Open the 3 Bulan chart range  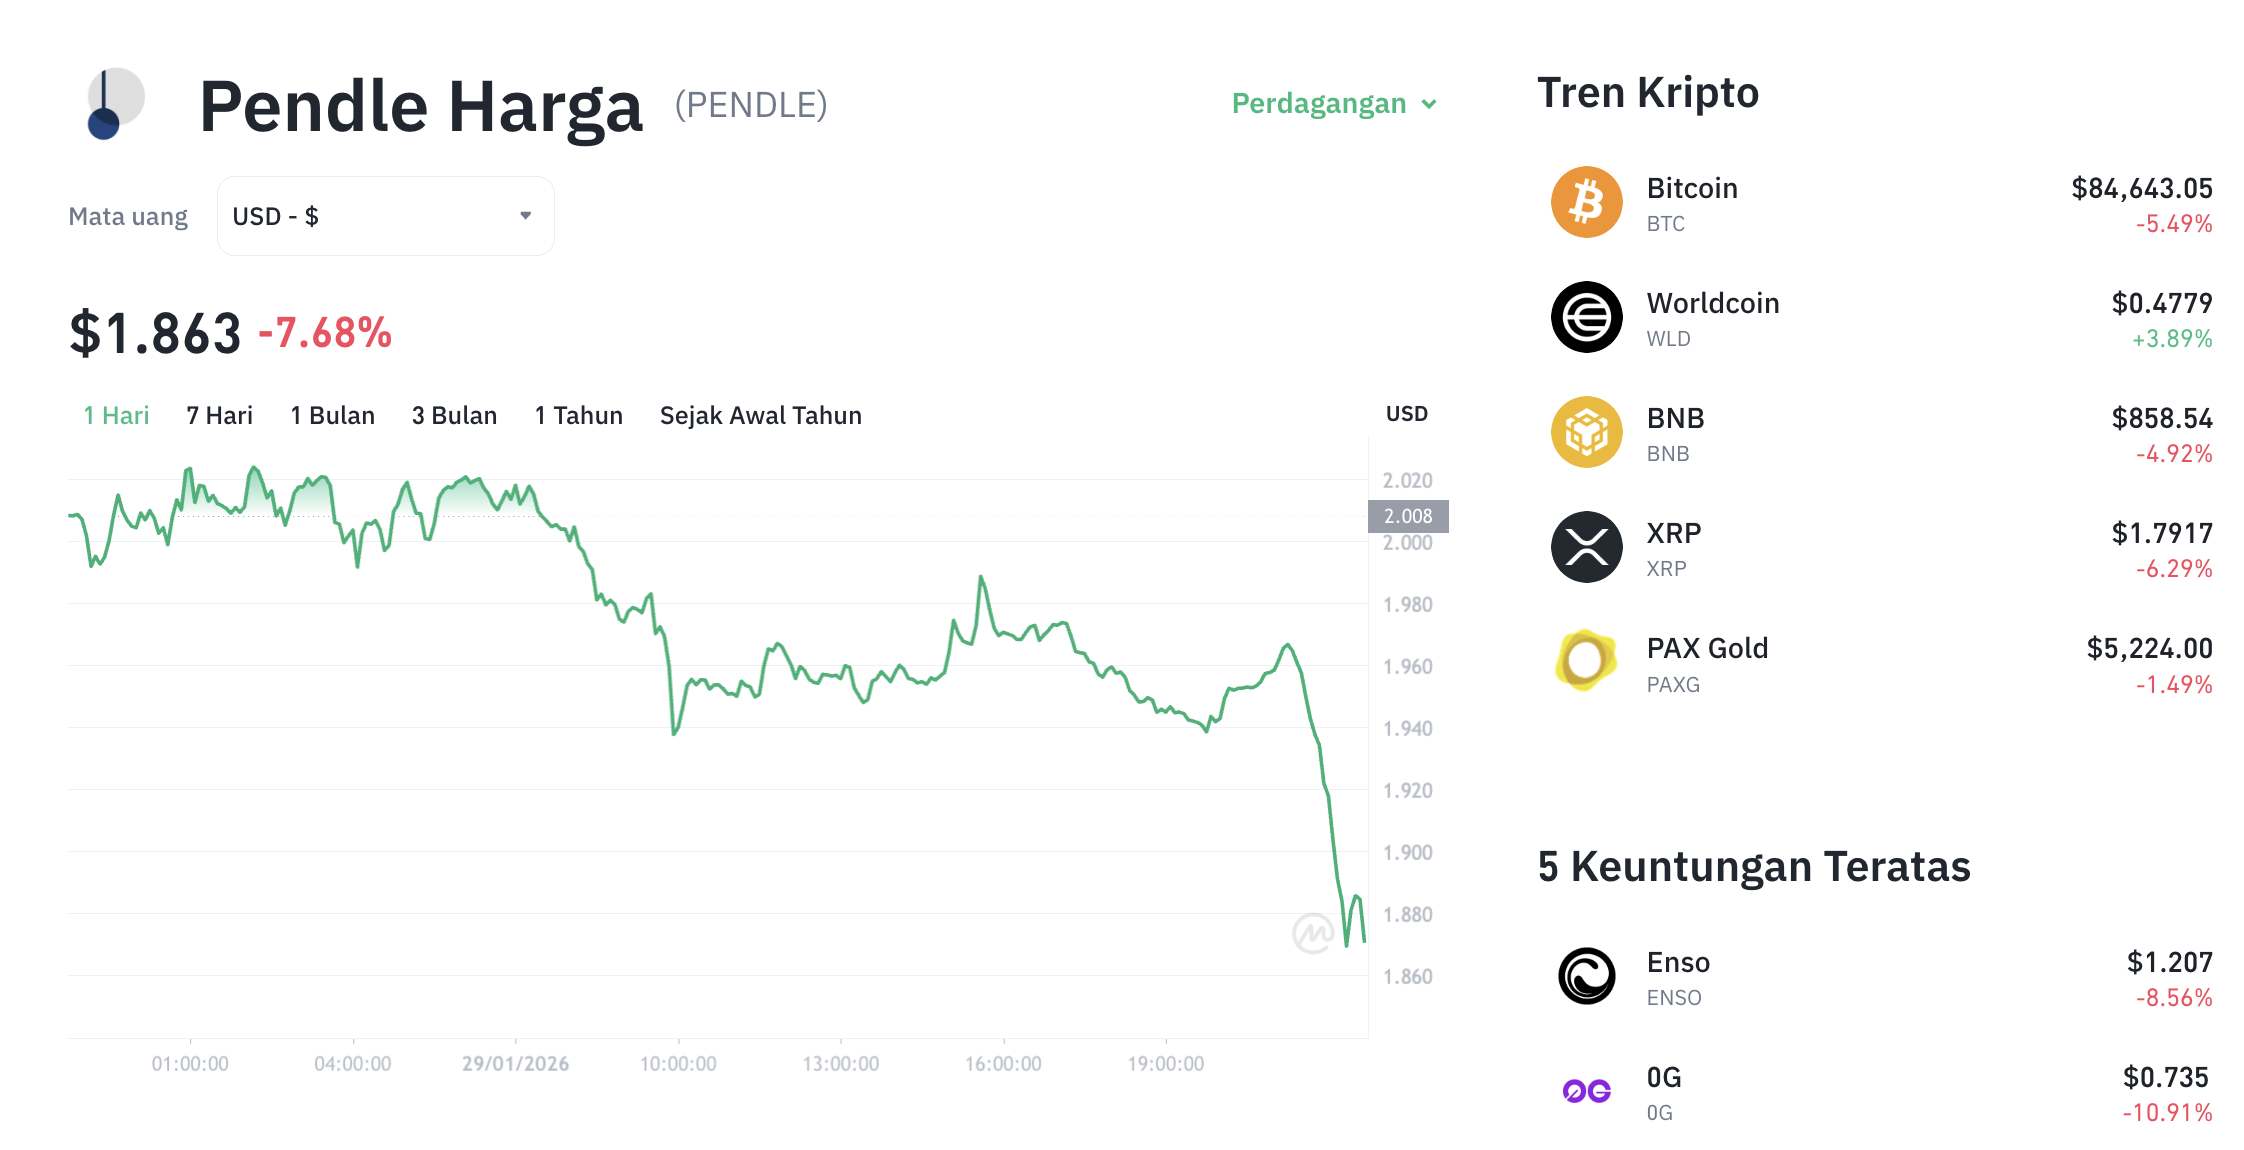[455, 415]
